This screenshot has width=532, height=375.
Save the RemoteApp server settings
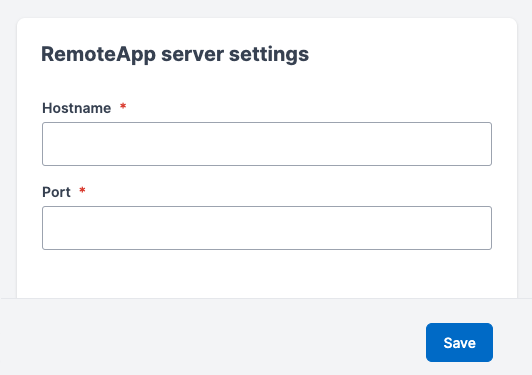(x=459, y=342)
